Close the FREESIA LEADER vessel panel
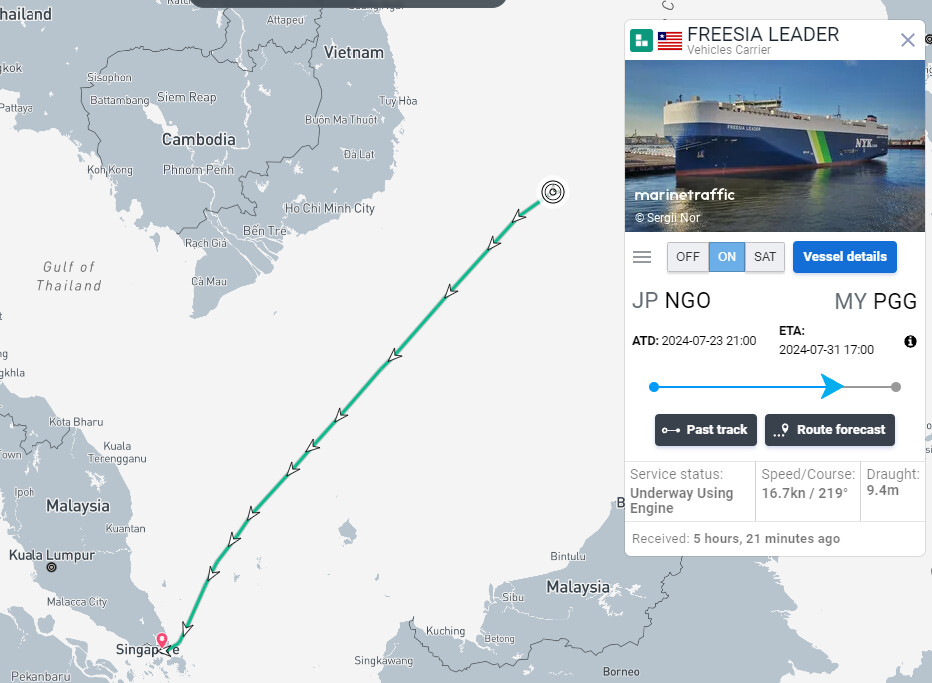The height and width of the screenshot is (683, 932). tap(908, 40)
